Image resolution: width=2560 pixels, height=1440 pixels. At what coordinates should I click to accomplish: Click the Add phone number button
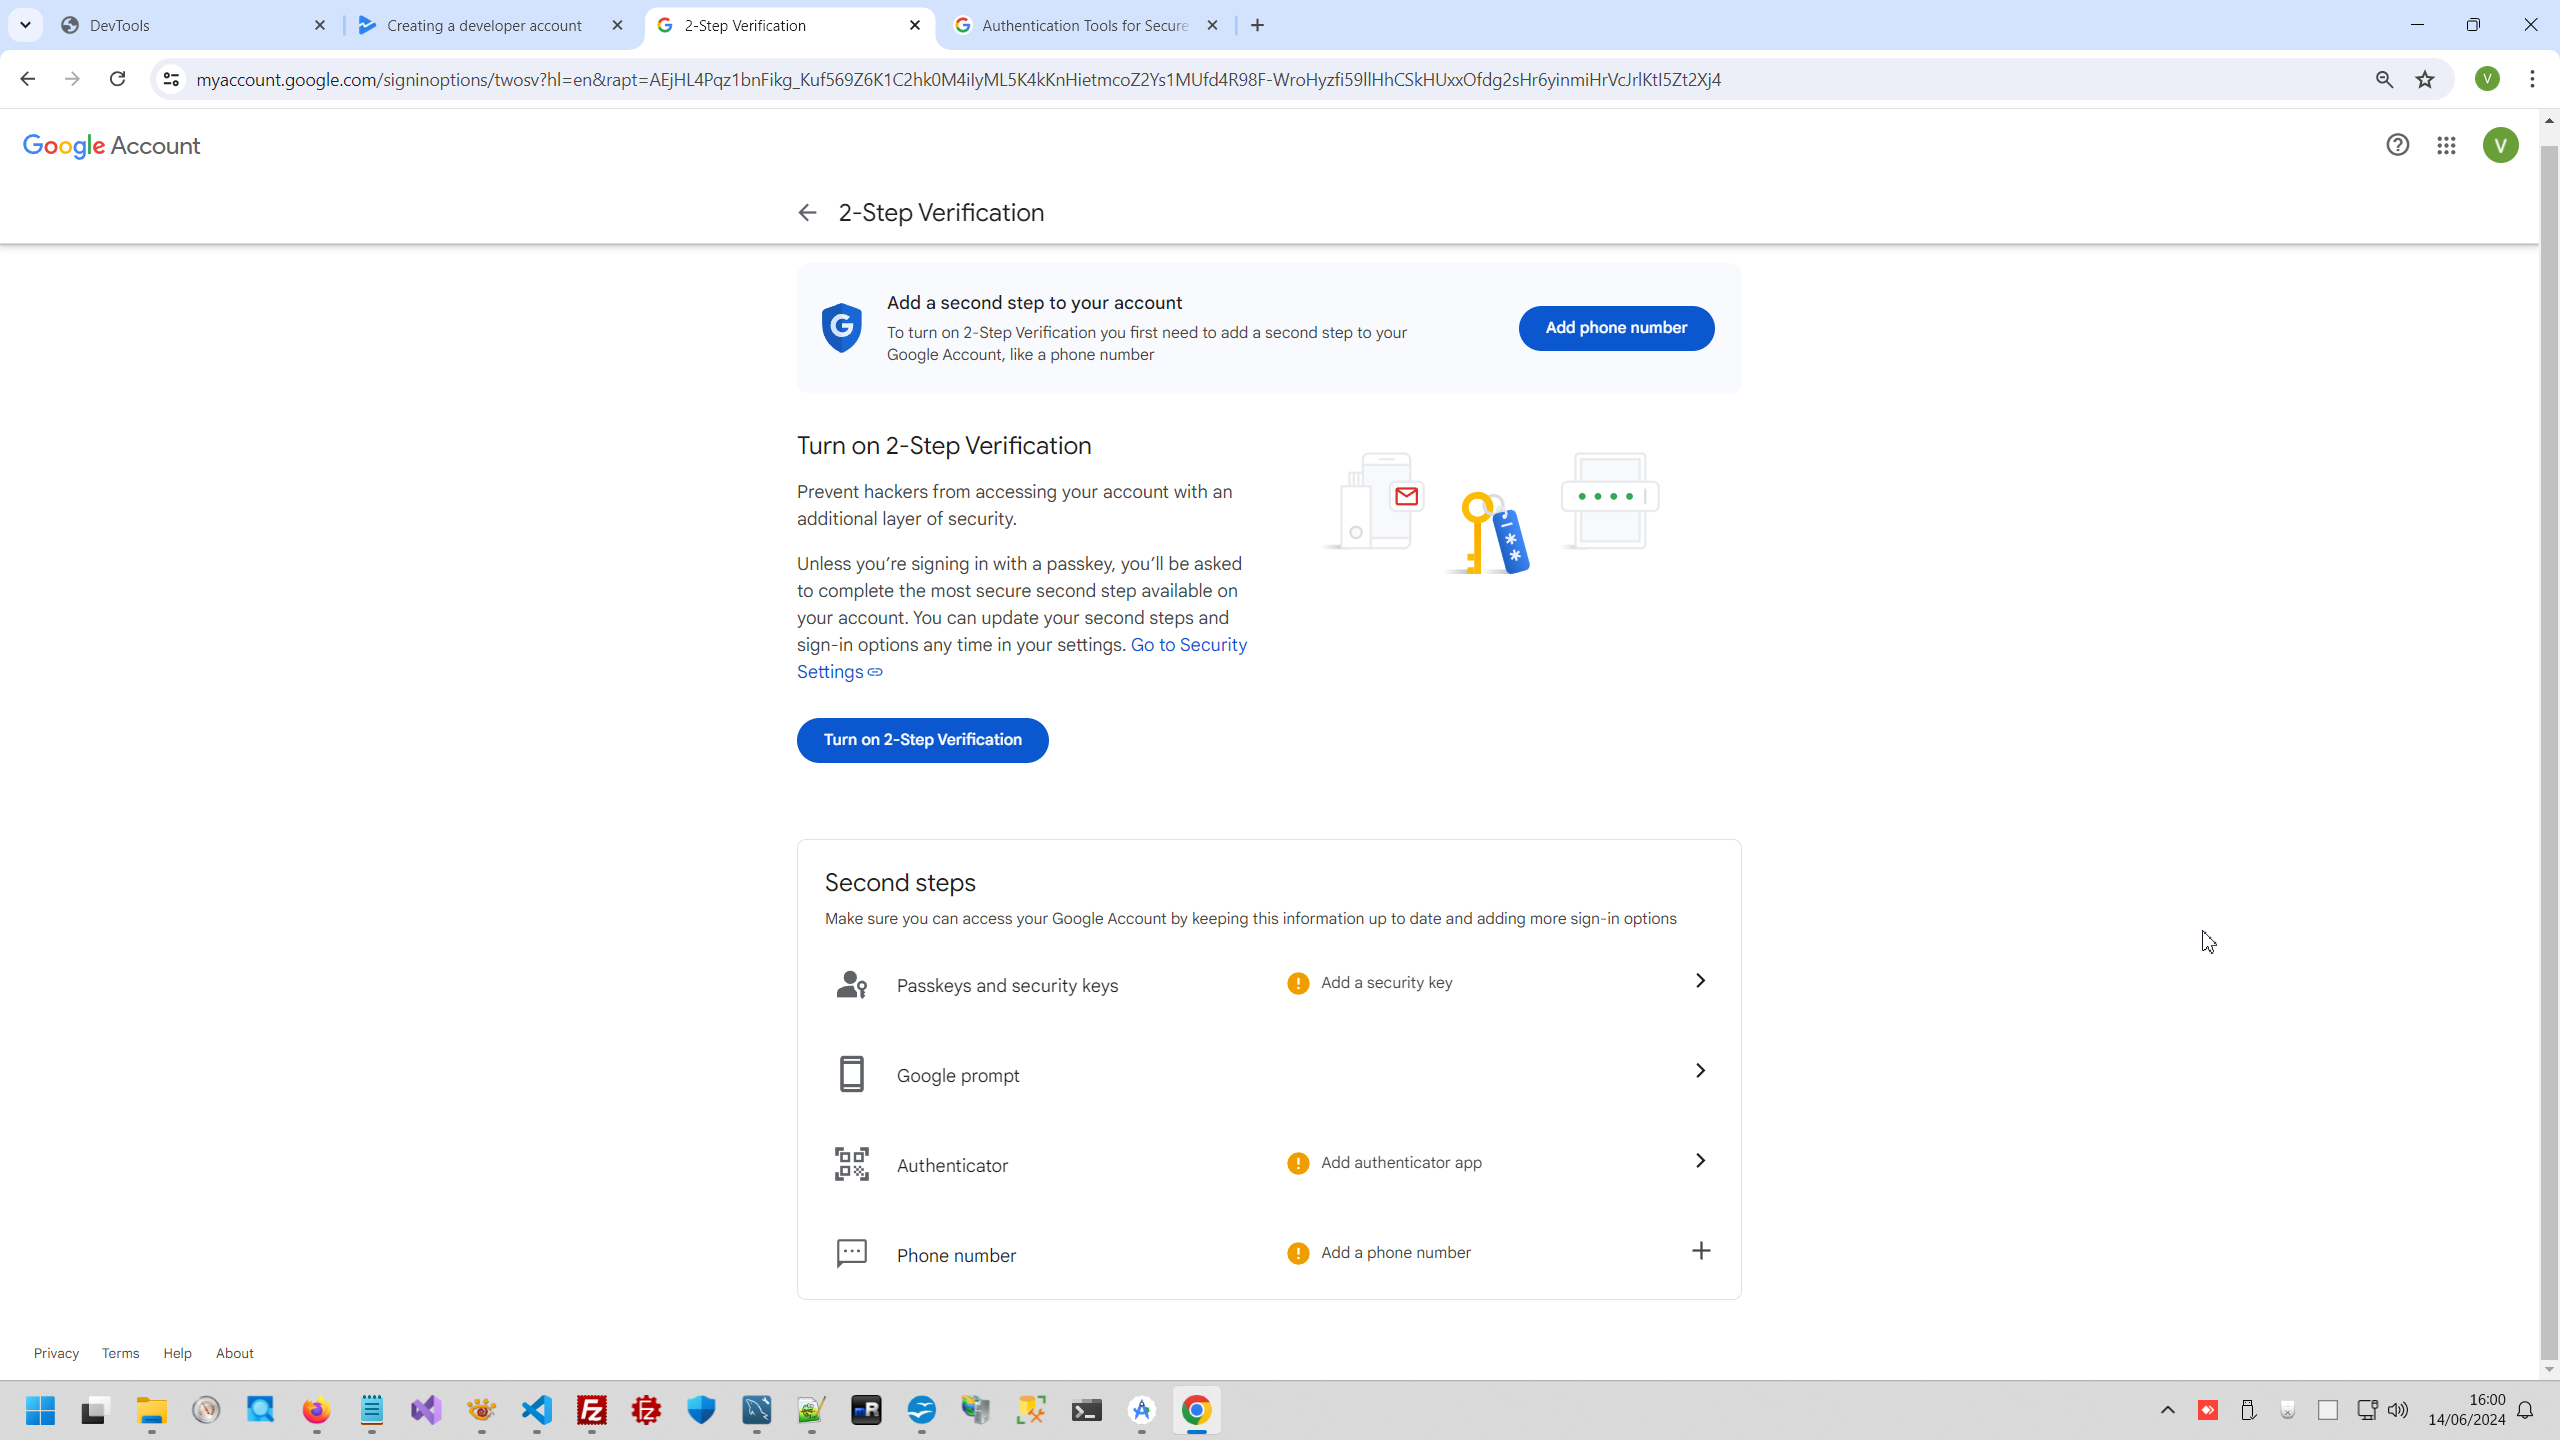pos(1616,328)
